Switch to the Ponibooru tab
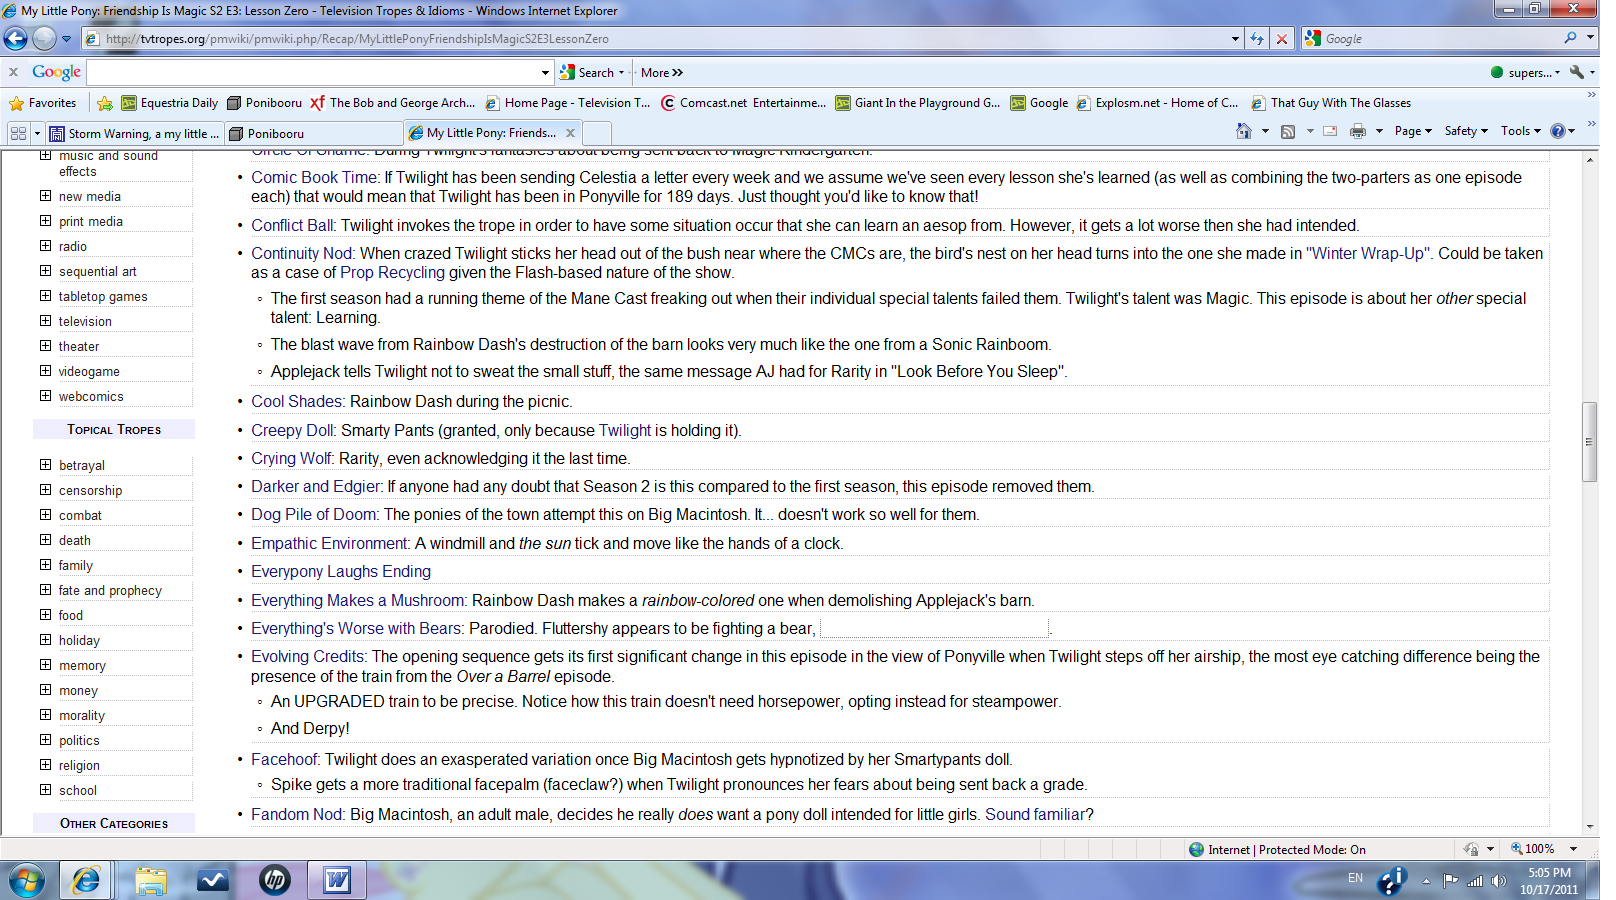This screenshot has width=1616, height=900. pos(313,133)
